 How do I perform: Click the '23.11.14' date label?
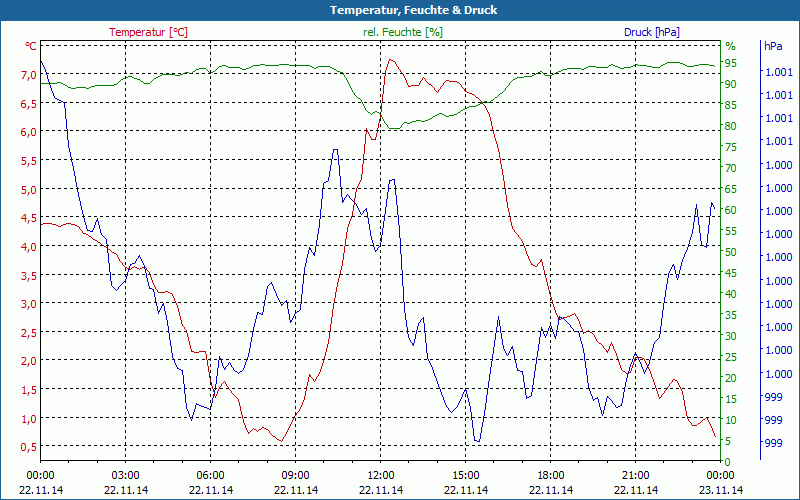720,490
